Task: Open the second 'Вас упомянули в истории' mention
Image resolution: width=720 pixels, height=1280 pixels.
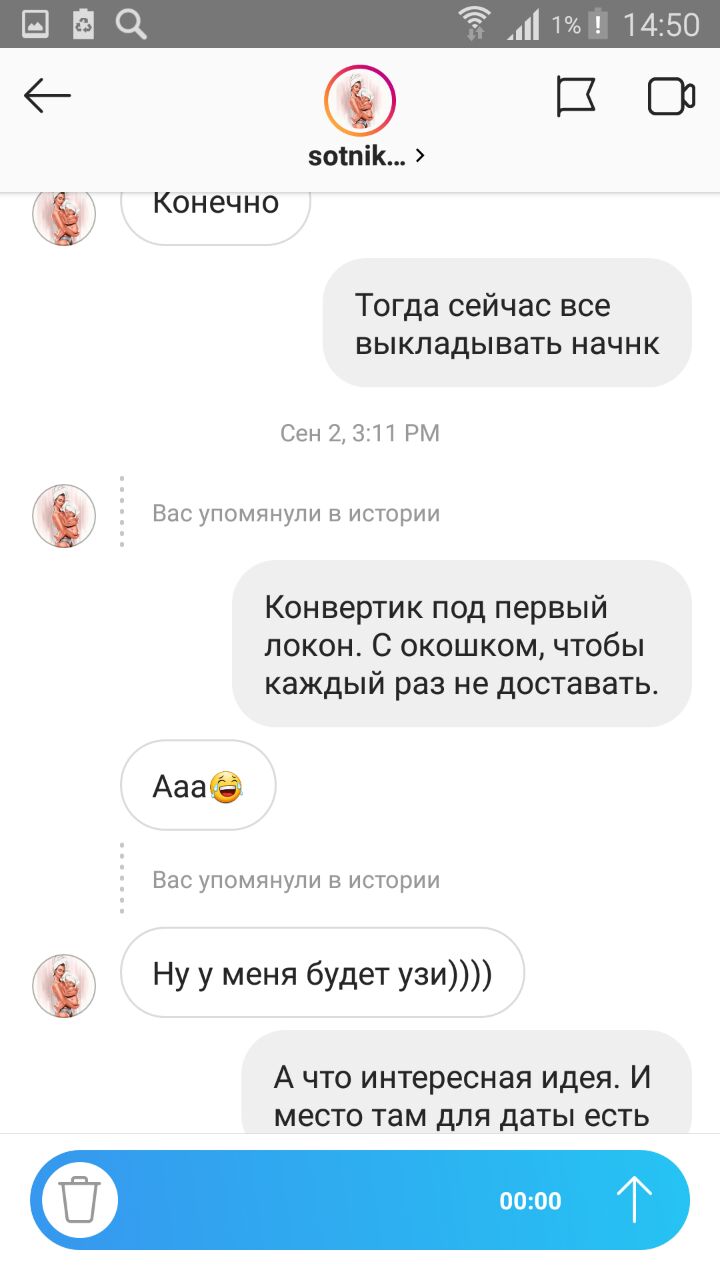Action: 296,880
